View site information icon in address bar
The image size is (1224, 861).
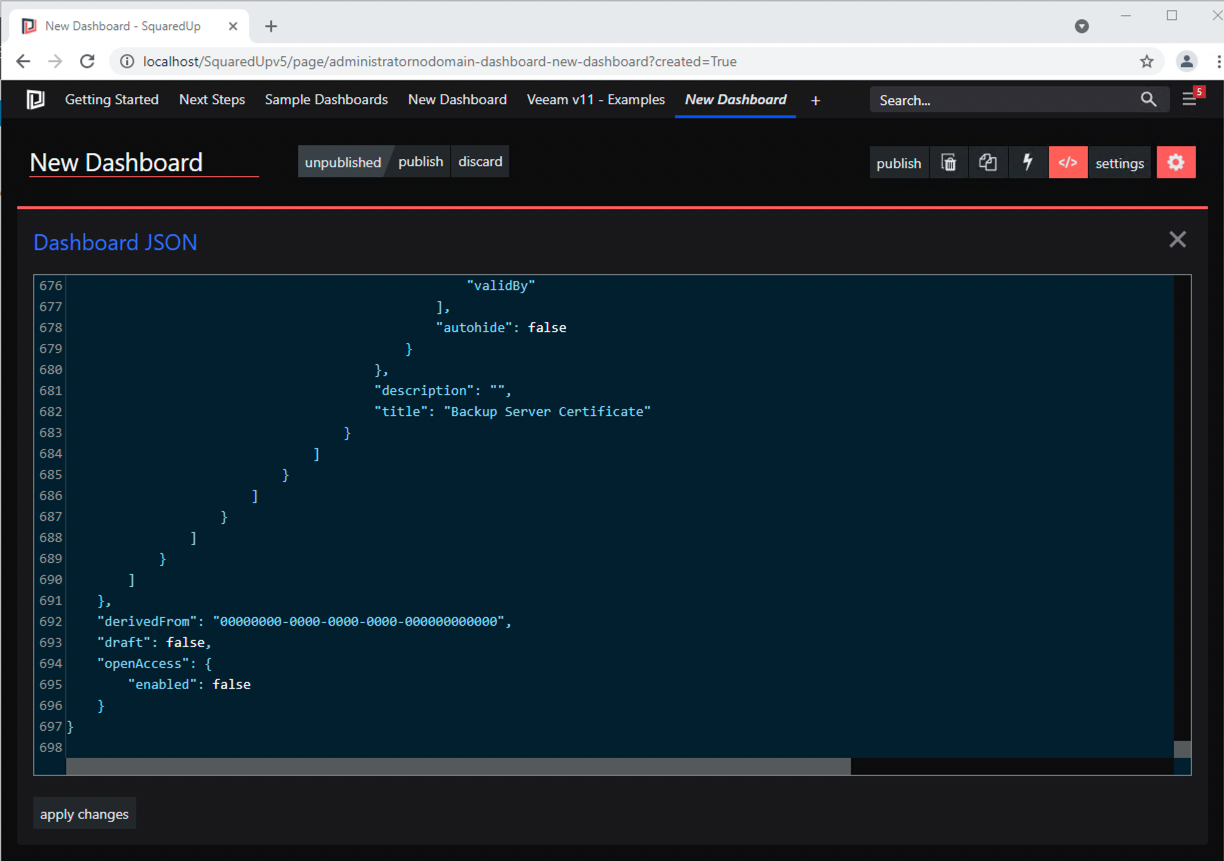click(127, 61)
